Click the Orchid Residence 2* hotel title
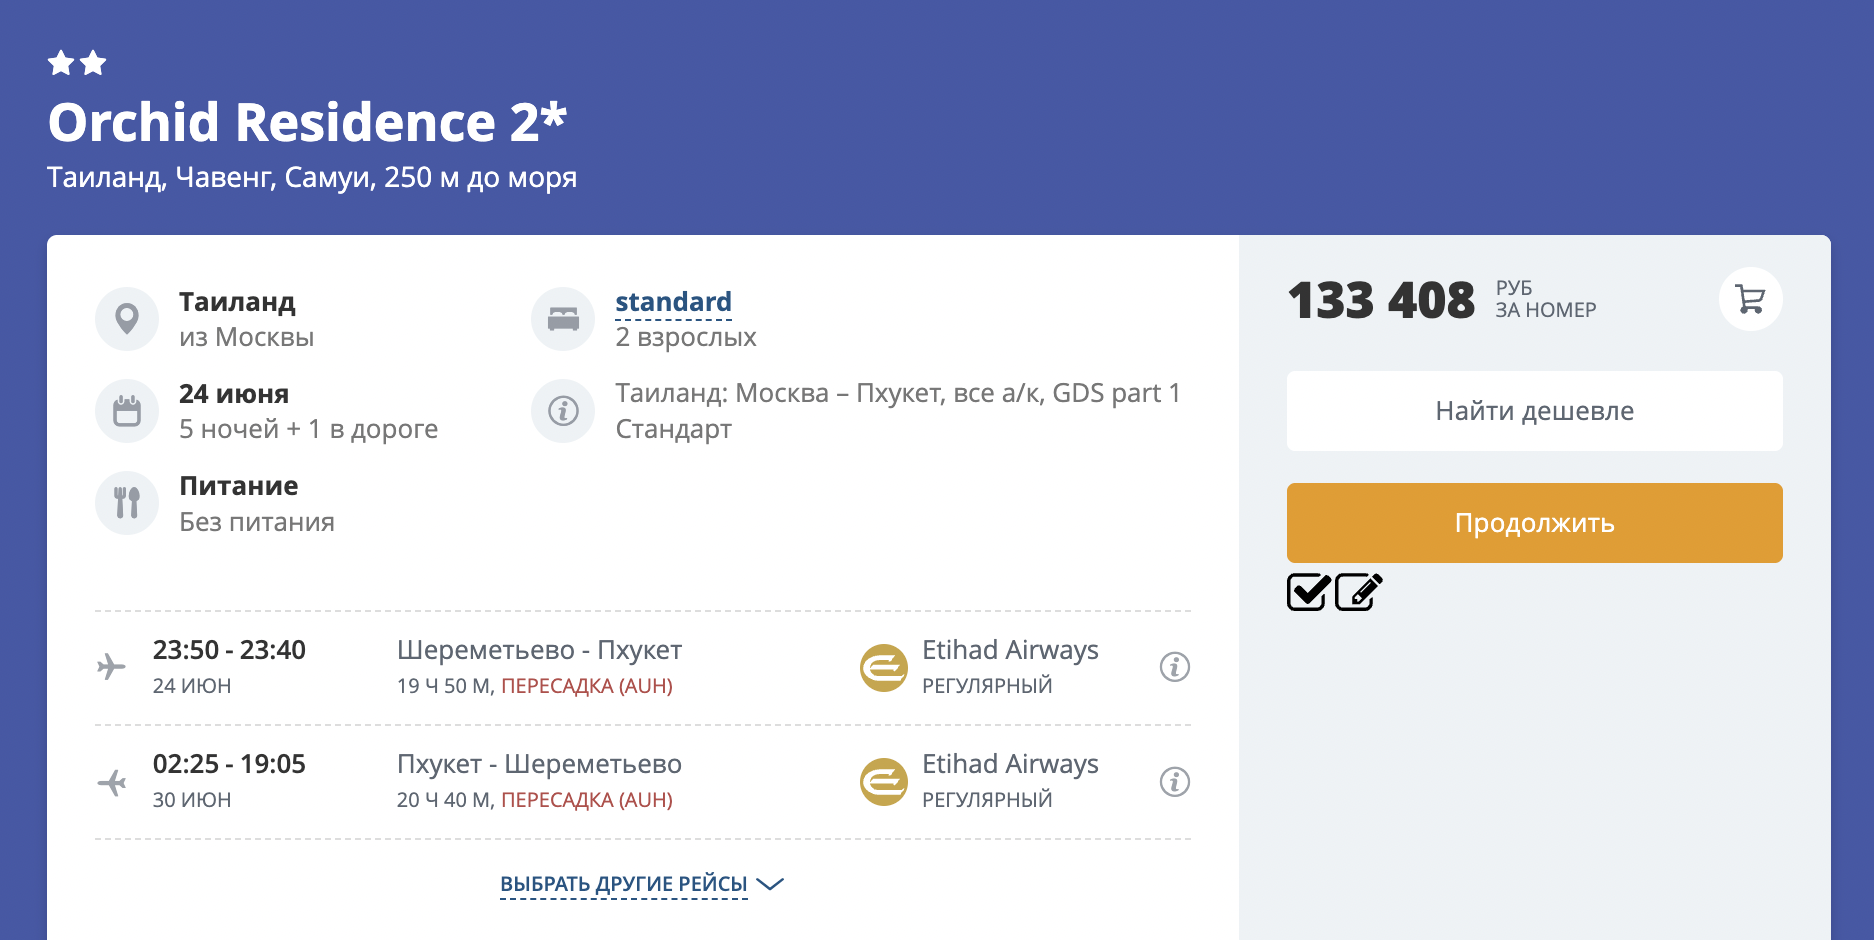The image size is (1874, 940). click(307, 122)
